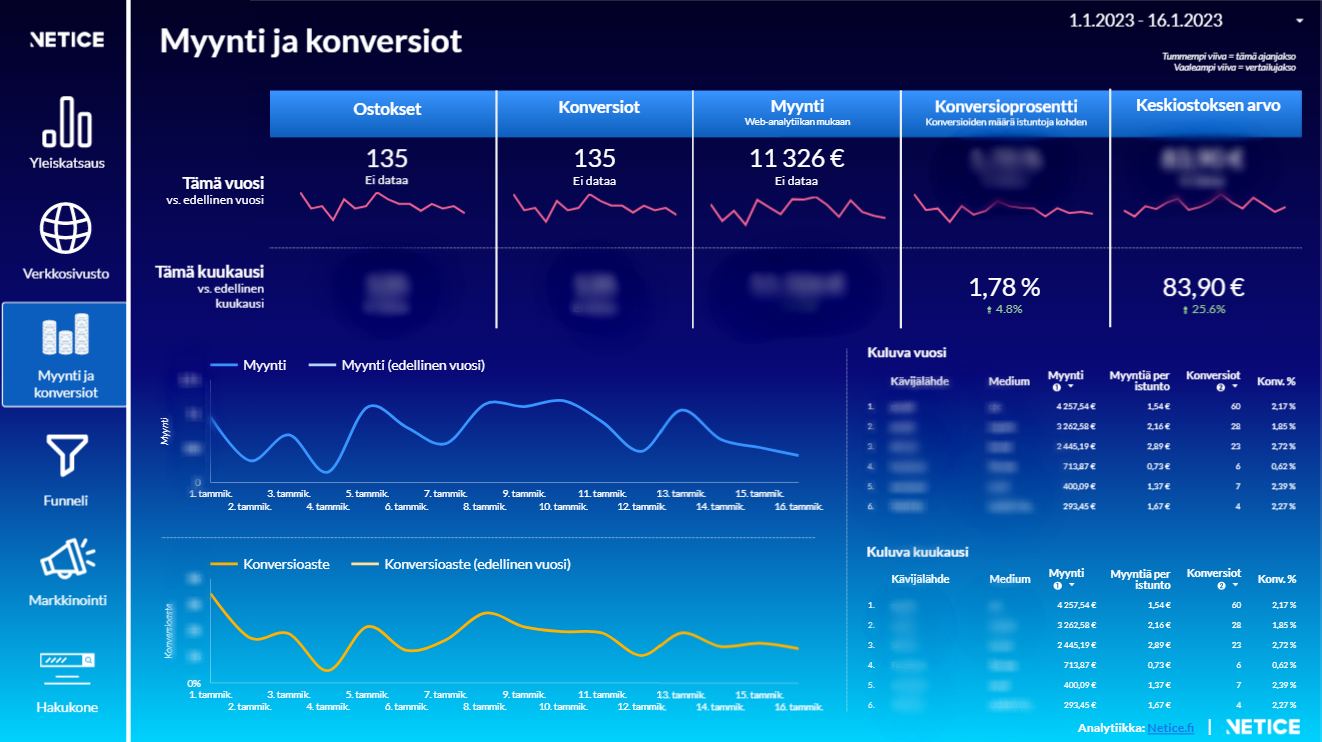Click the Keskiostoksen arvo sparkline
Viewport: 1322px width, 742px height.
pyautogui.click(x=1205, y=204)
